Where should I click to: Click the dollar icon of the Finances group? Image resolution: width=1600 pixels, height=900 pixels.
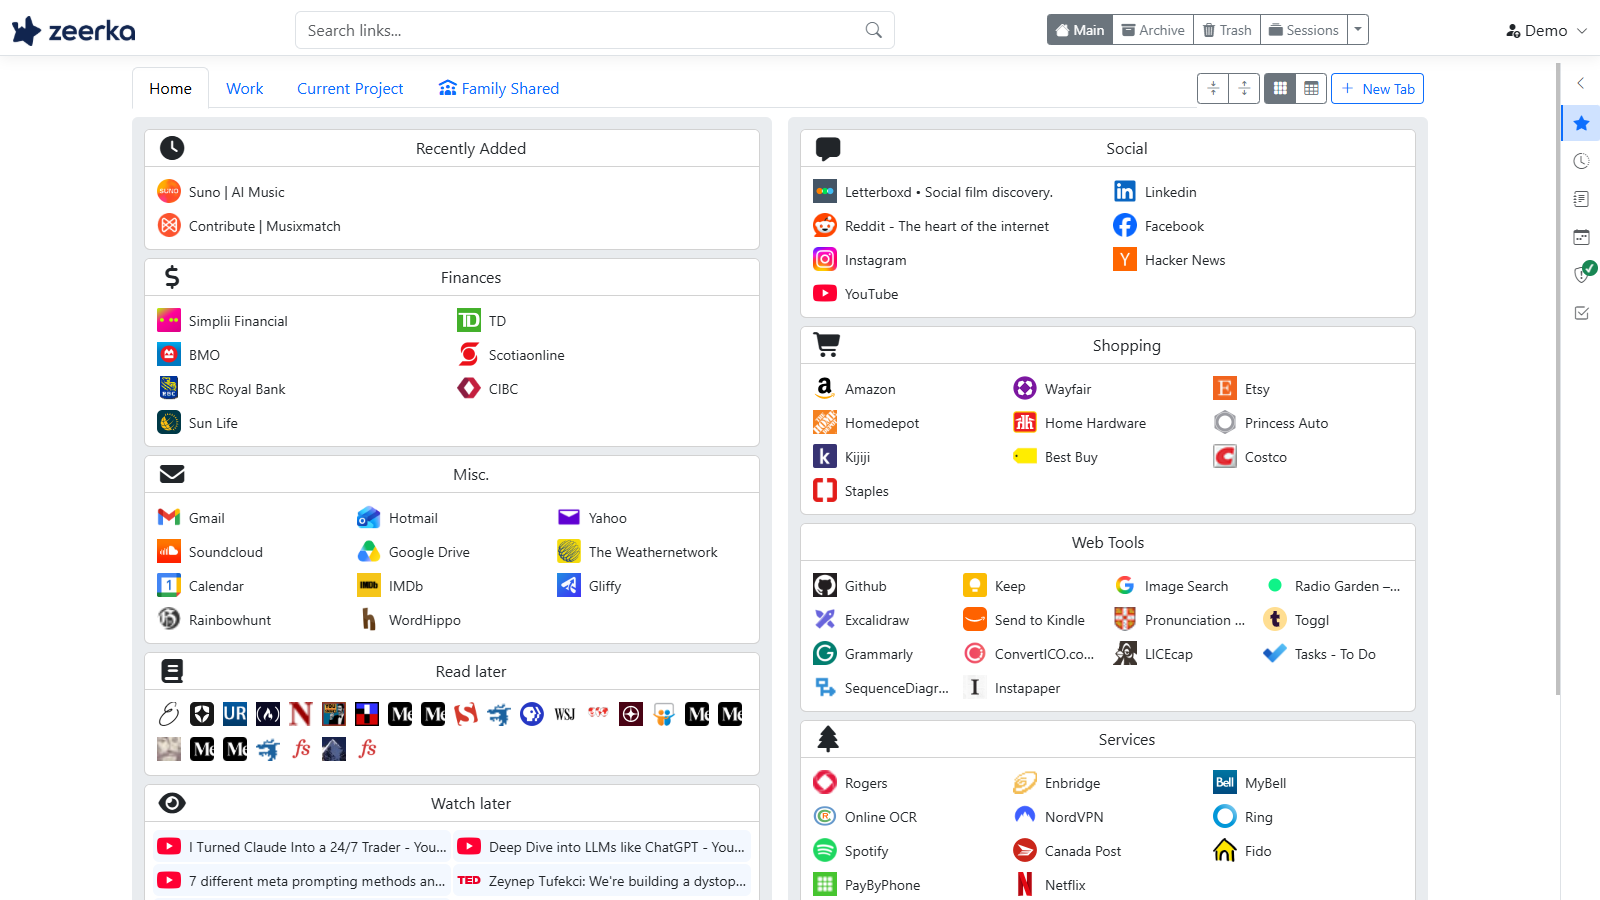pyautogui.click(x=172, y=277)
